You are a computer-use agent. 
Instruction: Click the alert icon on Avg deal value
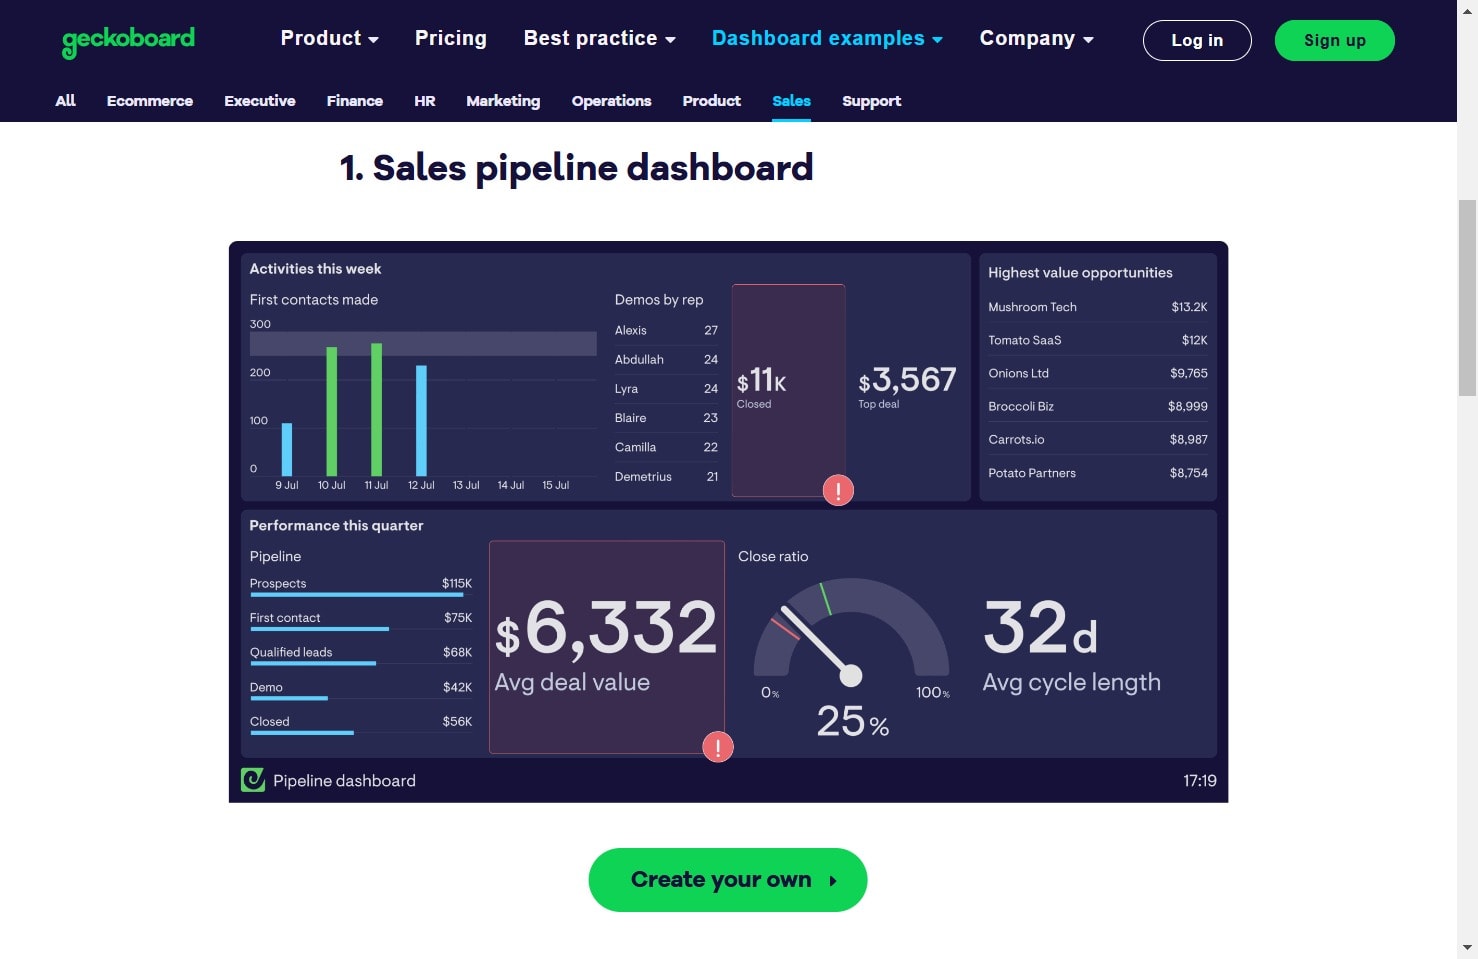point(718,747)
